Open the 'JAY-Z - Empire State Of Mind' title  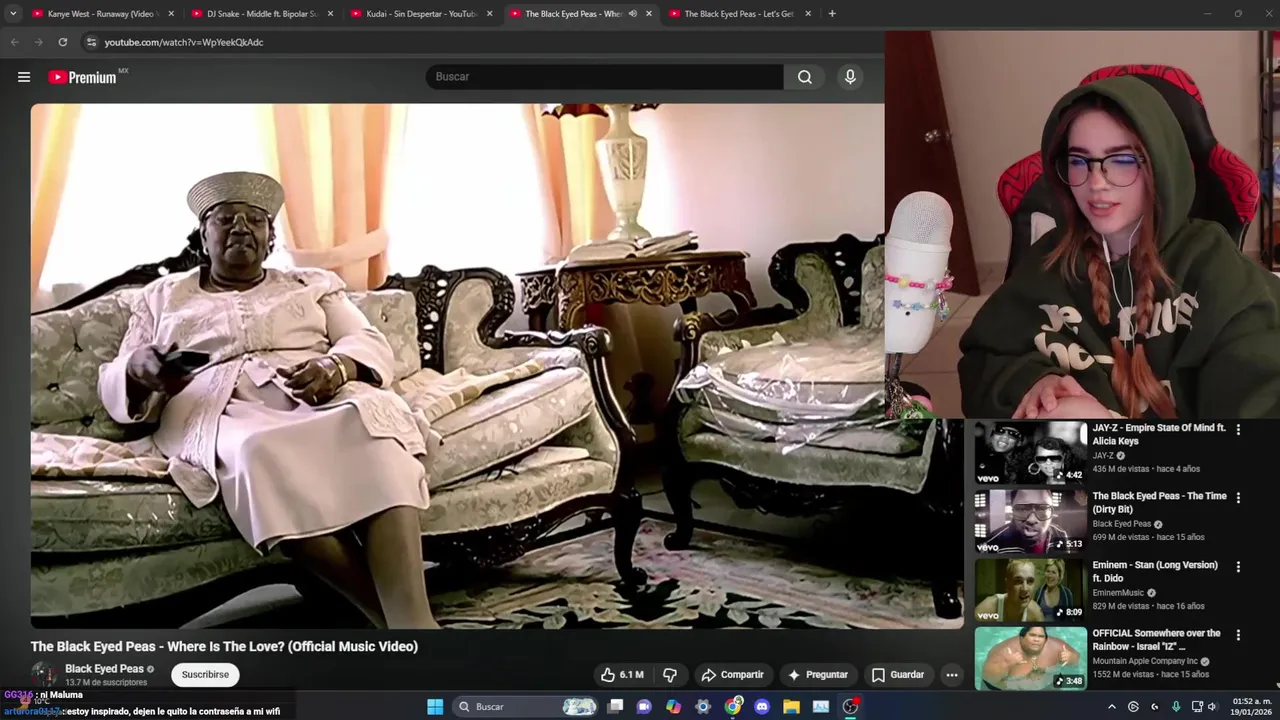click(1159, 434)
